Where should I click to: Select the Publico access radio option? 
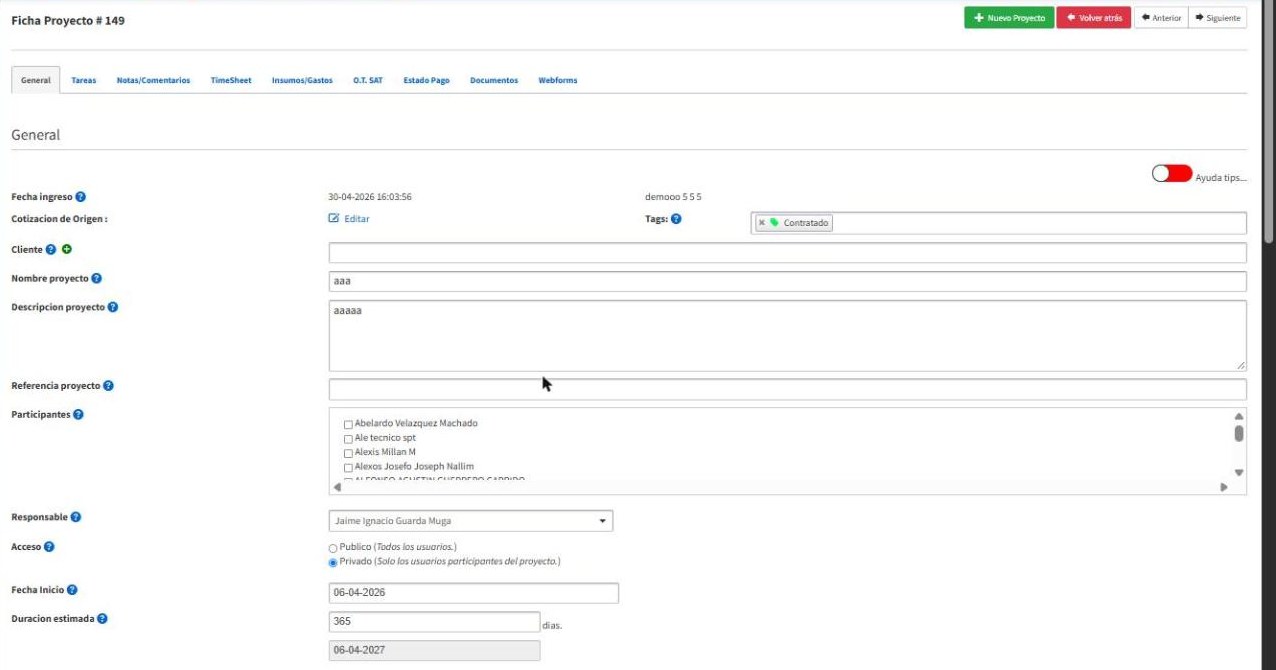tap(333, 548)
